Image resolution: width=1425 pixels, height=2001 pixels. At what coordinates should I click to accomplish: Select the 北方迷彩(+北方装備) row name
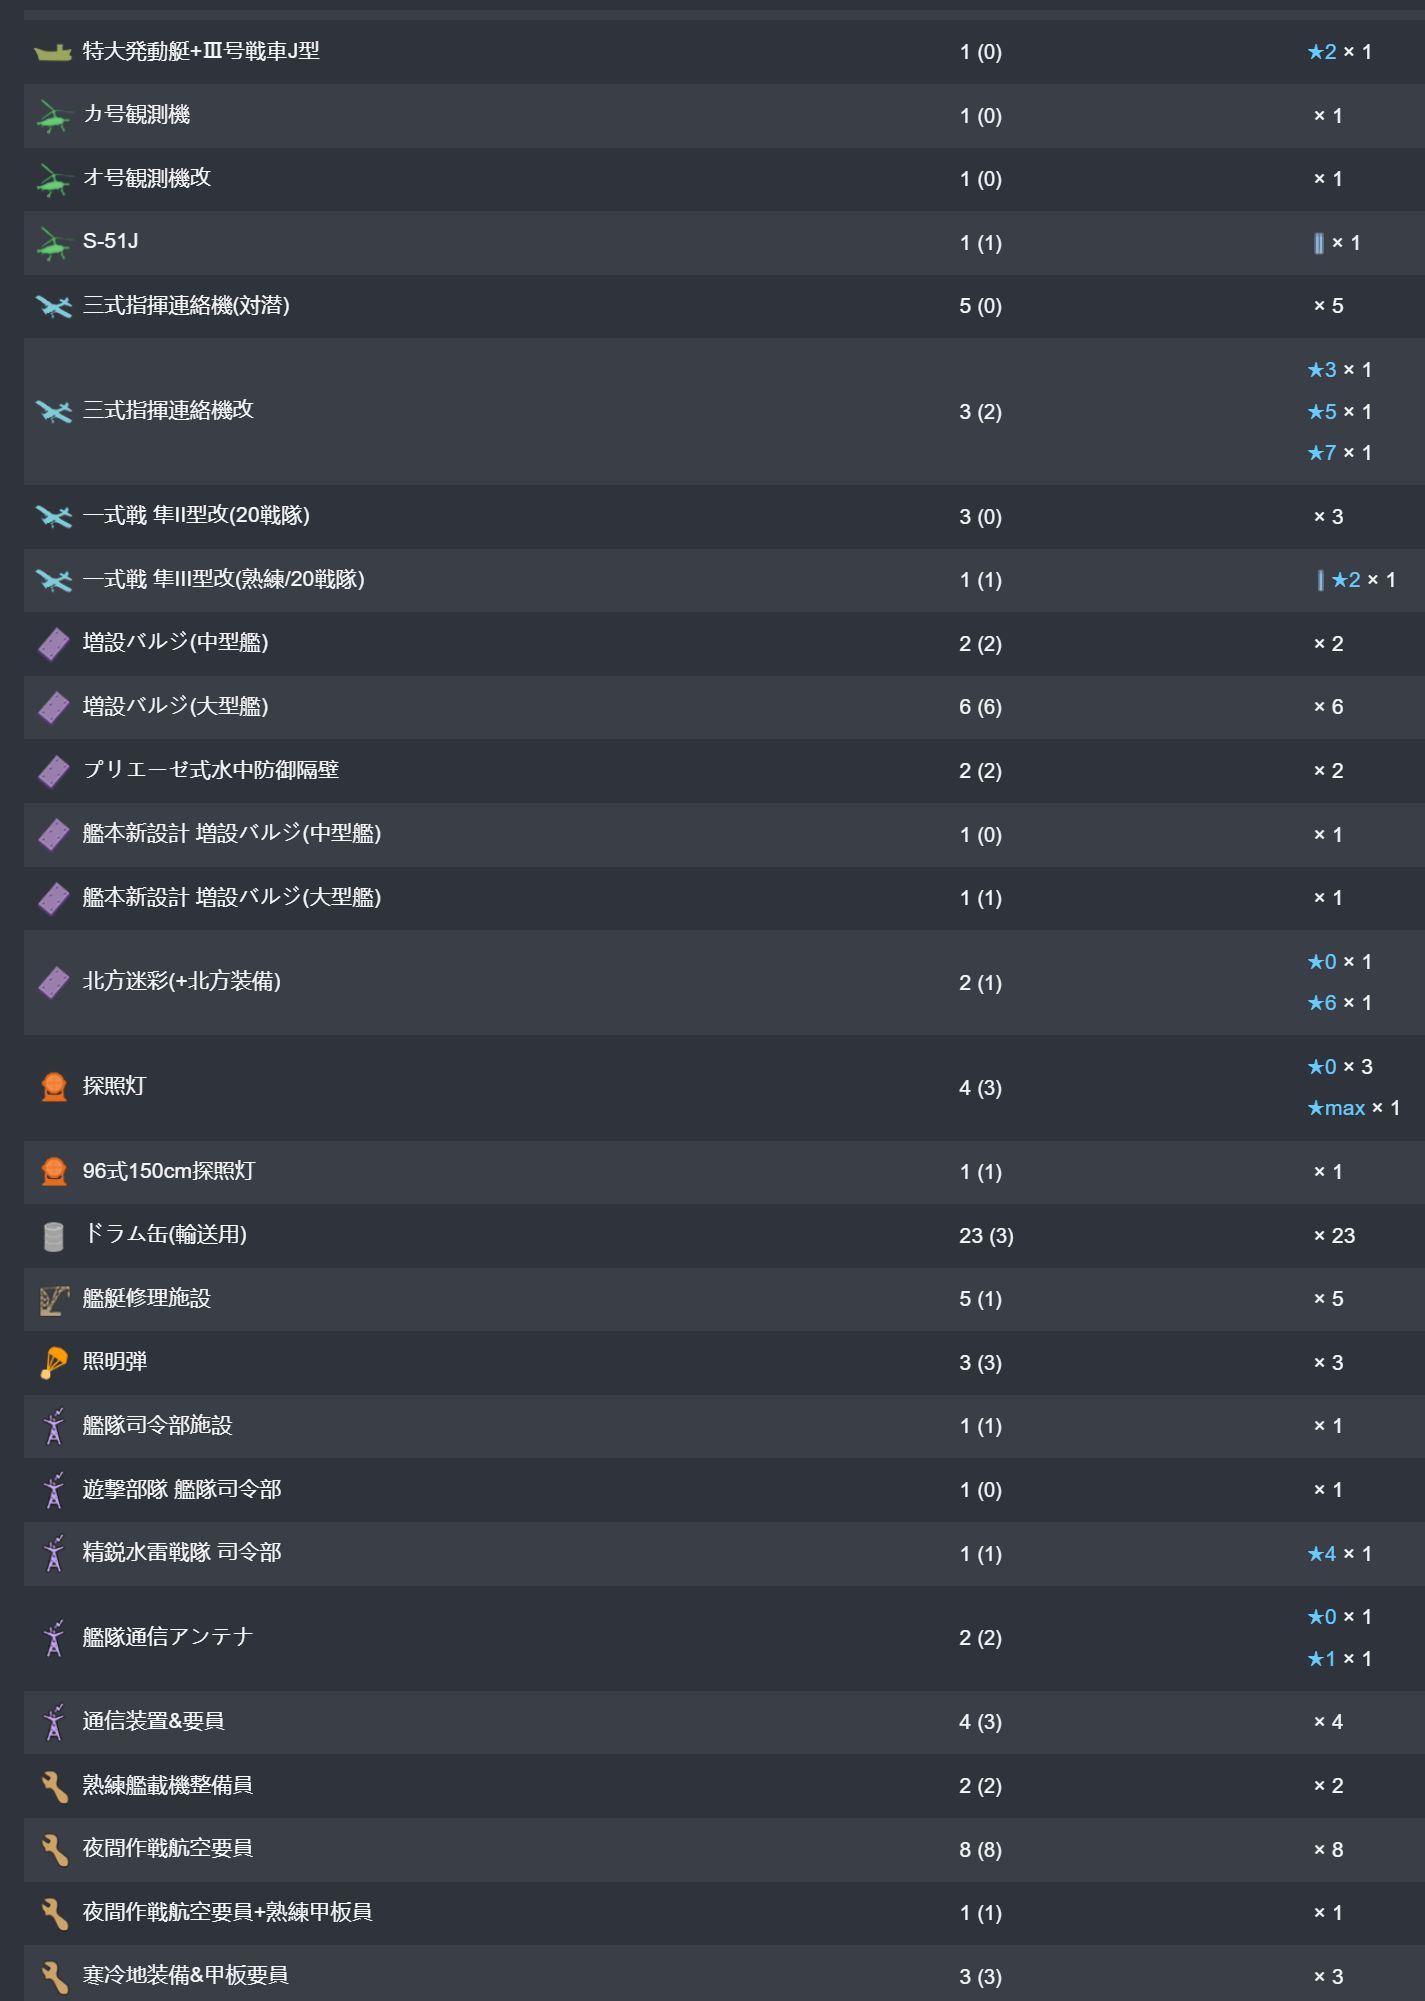click(x=181, y=981)
